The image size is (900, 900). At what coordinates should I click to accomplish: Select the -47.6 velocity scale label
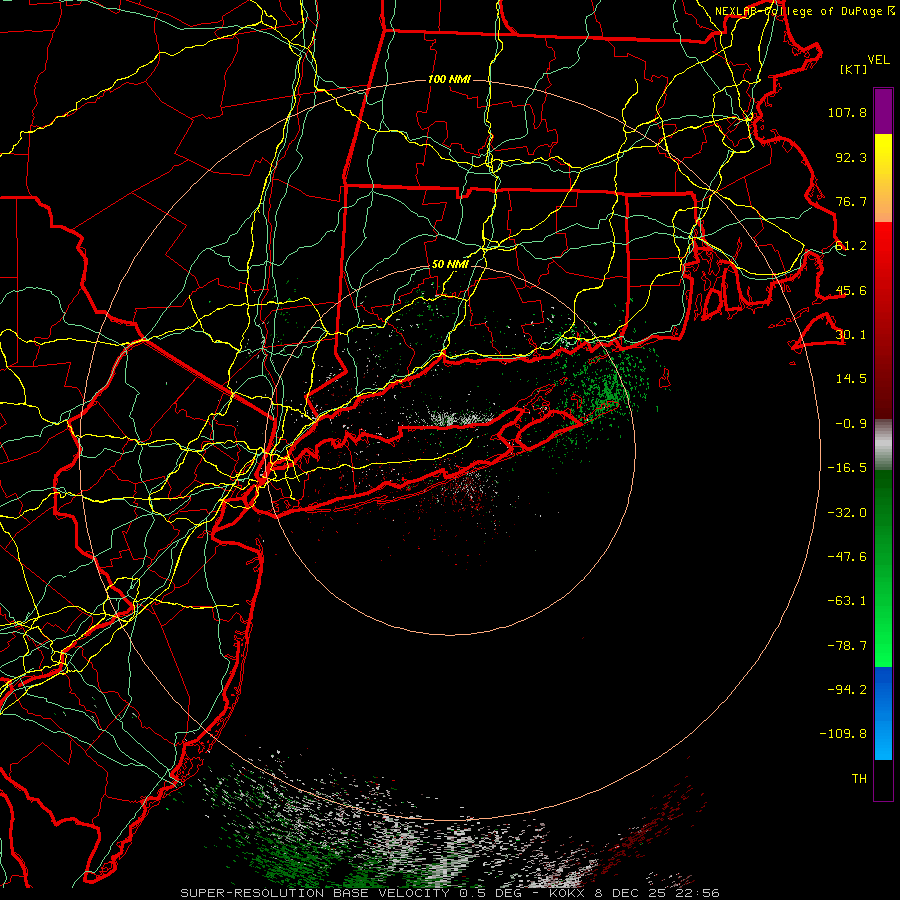pos(847,557)
